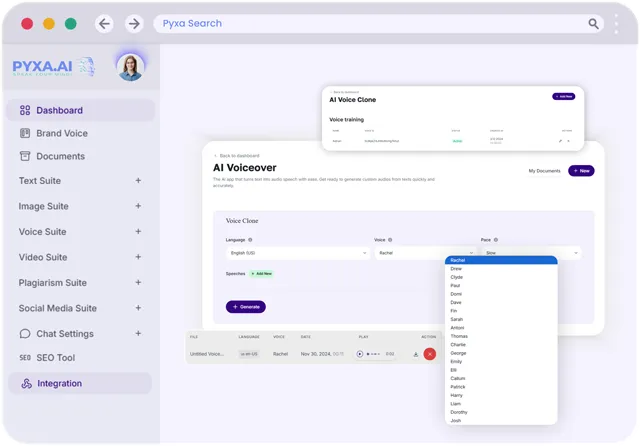Click the red window dot

click(27, 24)
